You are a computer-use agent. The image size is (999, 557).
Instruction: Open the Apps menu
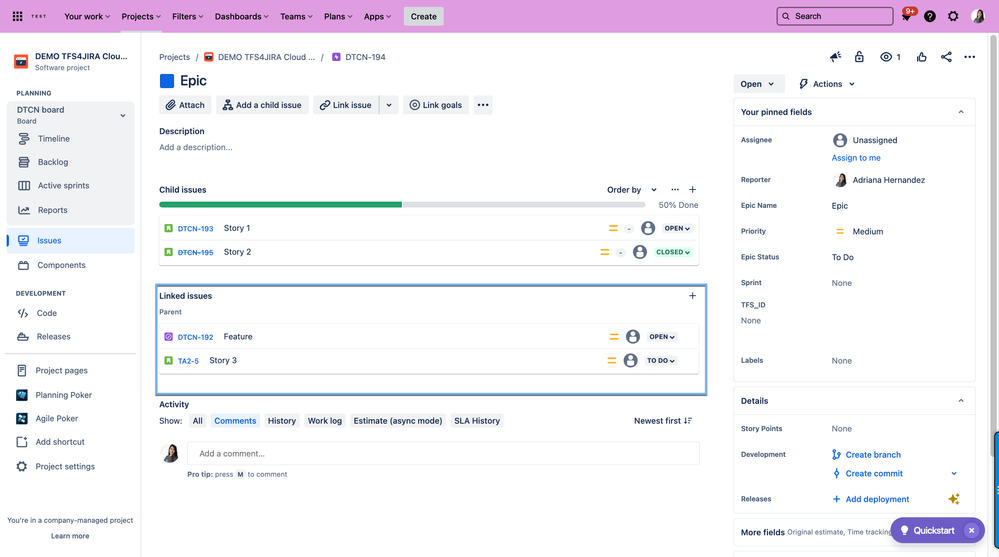377,17
